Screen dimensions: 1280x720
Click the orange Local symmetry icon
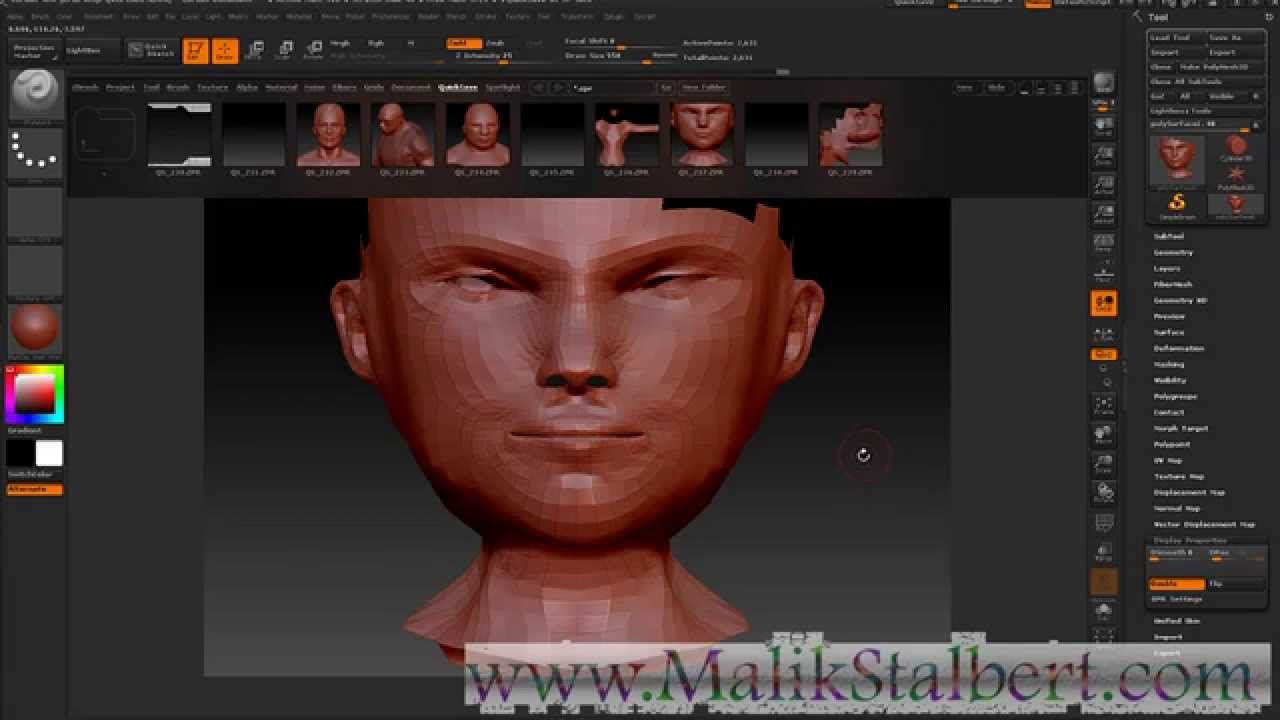[1104, 303]
